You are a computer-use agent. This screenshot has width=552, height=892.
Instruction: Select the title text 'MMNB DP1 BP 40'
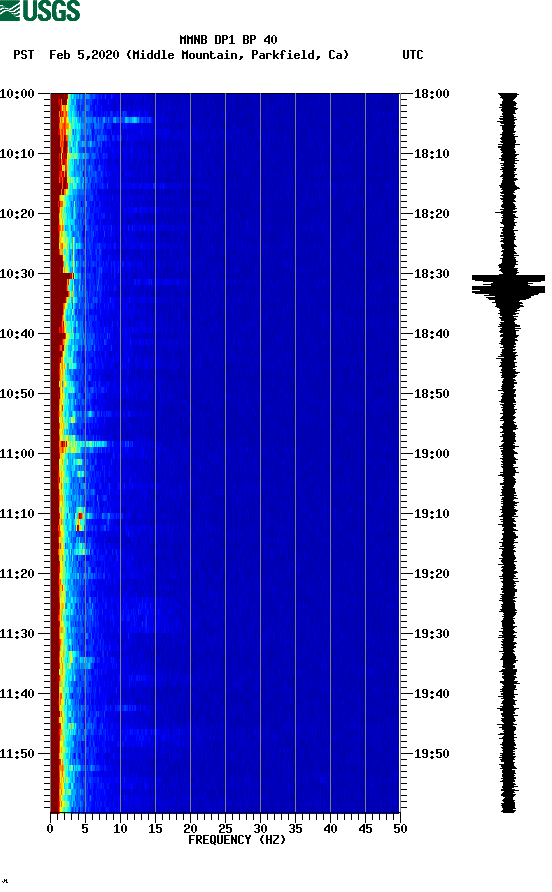pos(228,40)
